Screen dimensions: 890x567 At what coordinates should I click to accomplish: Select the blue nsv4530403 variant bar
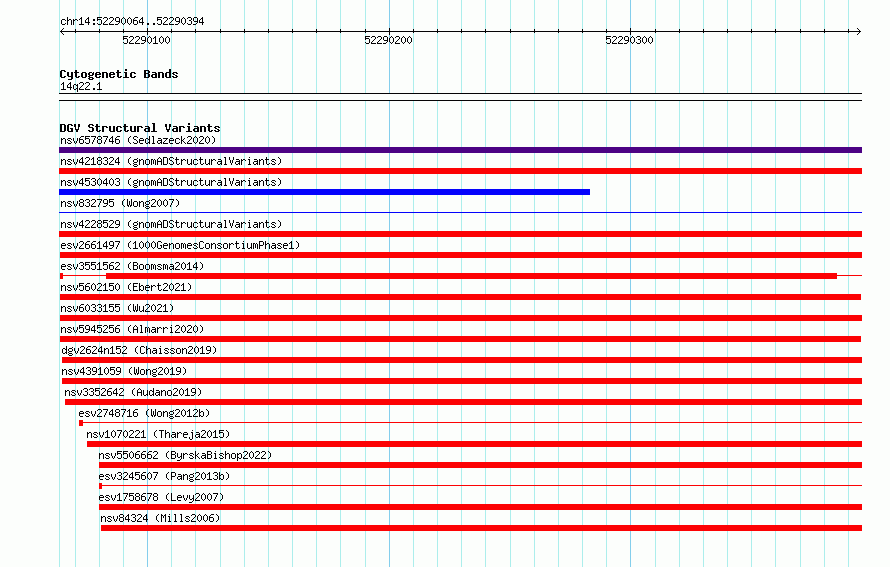tap(325, 192)
